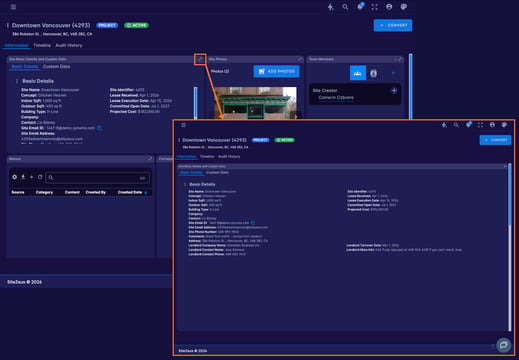The height and width of the screenshot is (360, 519).
Task: Copy the Site Email ID in background panel
Action: tap(100, 128)
